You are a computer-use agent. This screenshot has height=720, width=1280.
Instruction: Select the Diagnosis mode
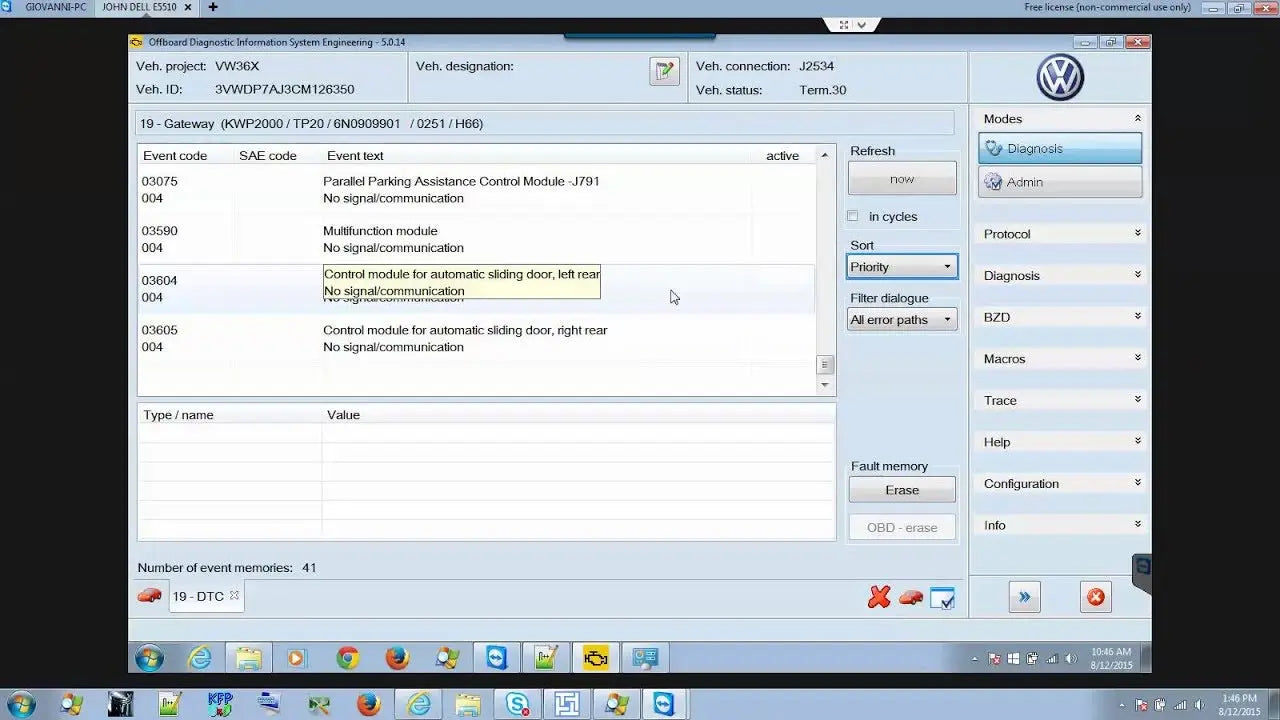[x=1060, y=148]
